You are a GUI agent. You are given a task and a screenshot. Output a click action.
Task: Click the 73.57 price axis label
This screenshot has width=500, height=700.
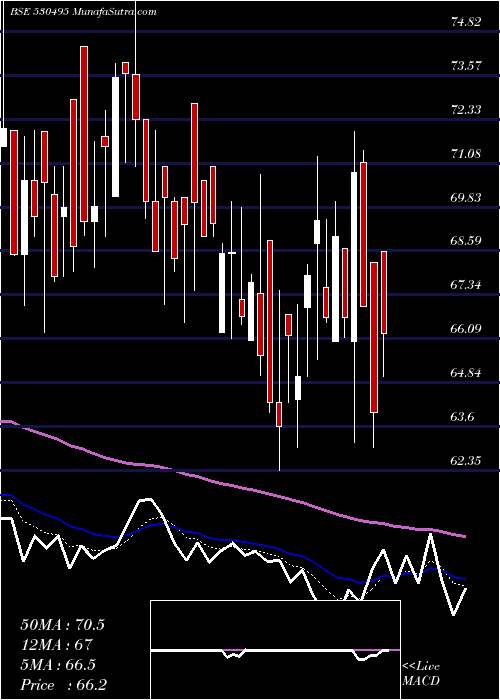tap(466, 66)
